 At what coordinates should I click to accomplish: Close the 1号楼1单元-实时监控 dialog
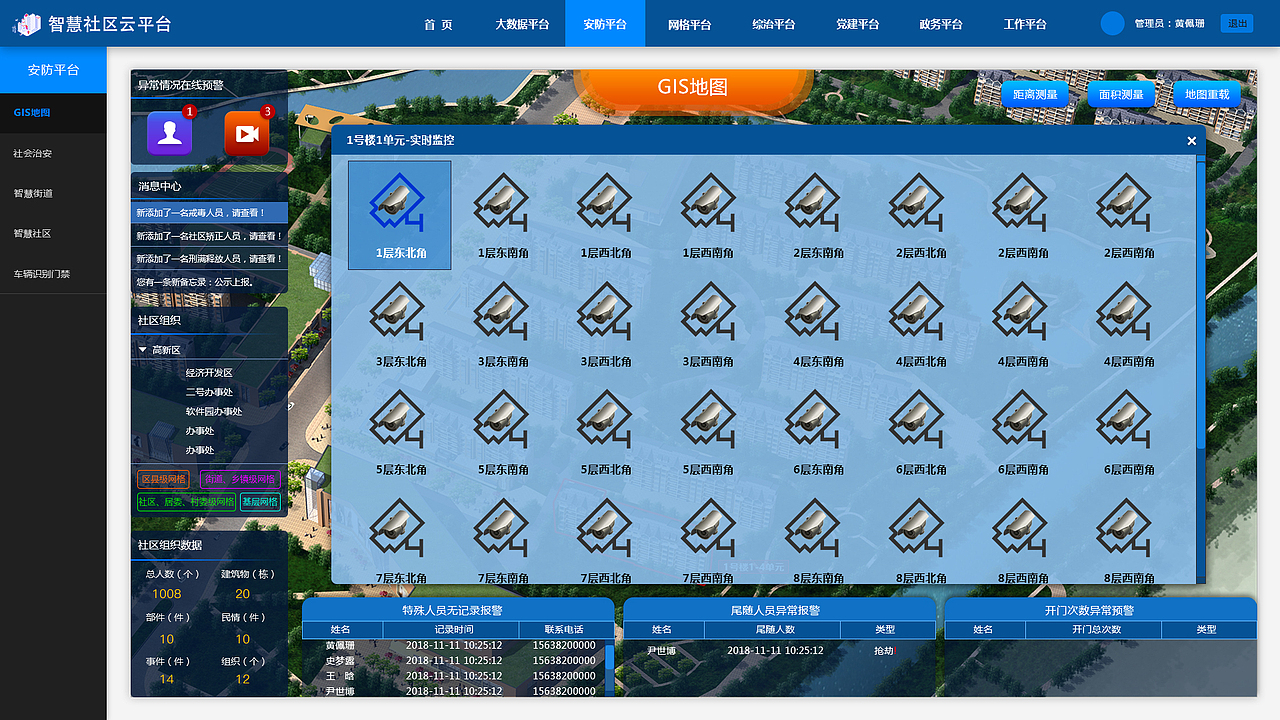coord(1191,141)
